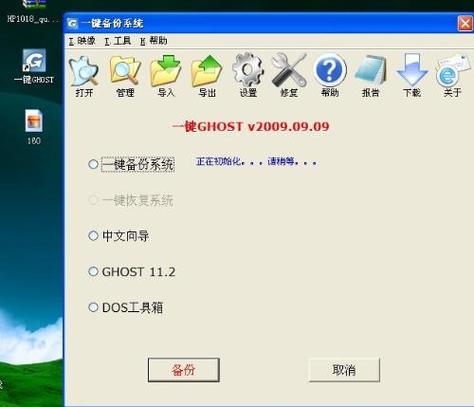The height and width of the screenshot is (407, 474).
Task: Close the 一键备份系统 window
Action: 465,23
